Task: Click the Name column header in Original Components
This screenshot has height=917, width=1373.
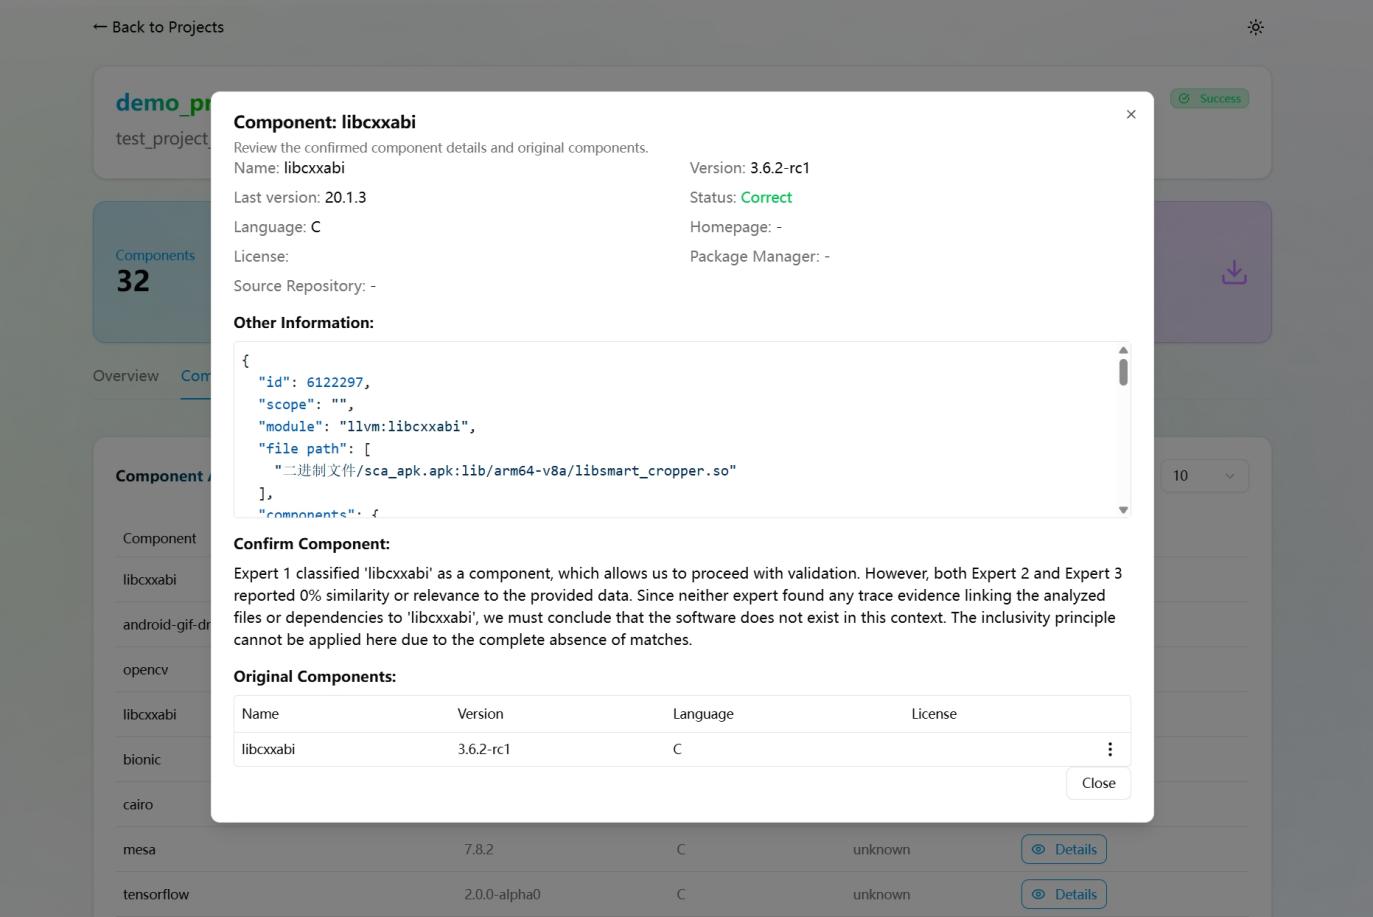Action: click(x=260, y=714)
